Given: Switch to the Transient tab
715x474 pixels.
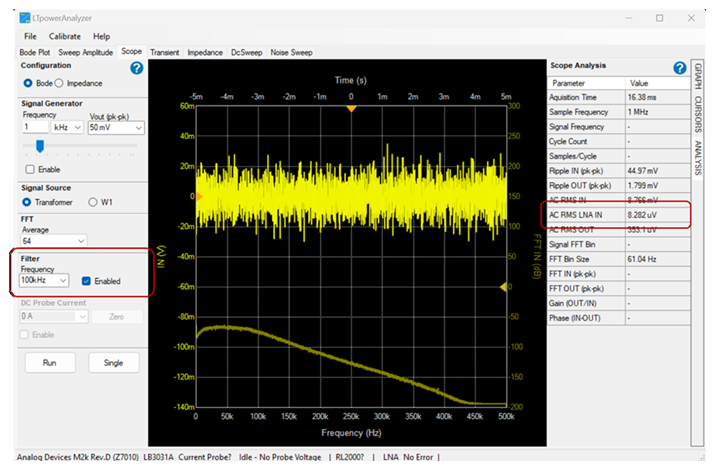Looking at the screenshot, I should coord(165,52).
